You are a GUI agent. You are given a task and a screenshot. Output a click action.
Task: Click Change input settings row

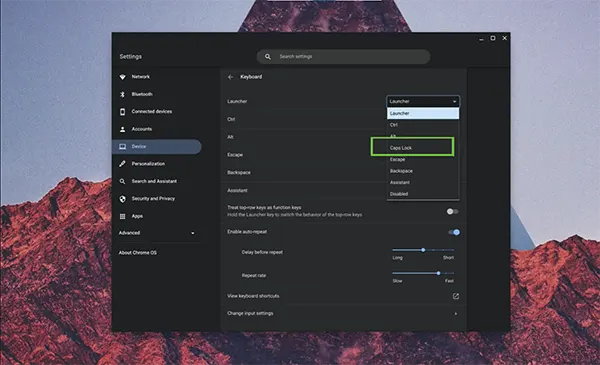[x=343, y=313]
